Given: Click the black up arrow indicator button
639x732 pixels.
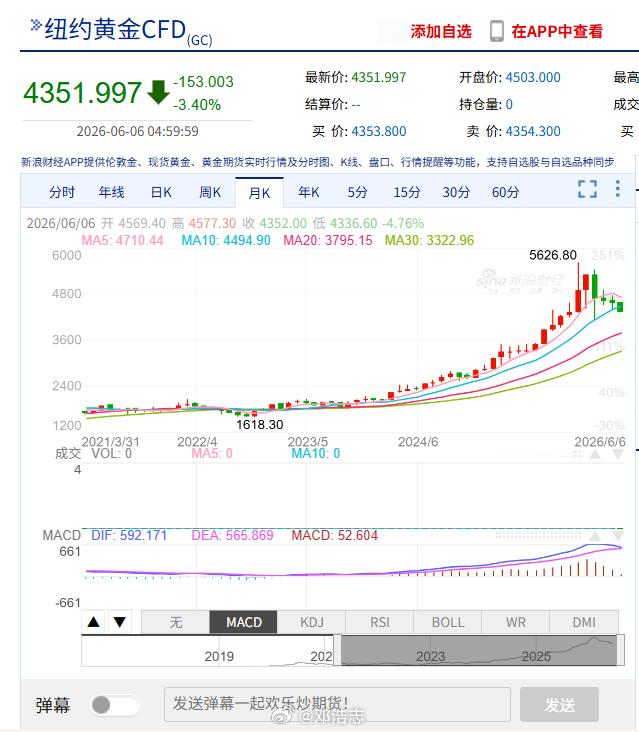Looking at the screenshot, I should pyautogui.click(x=94, y=622).
